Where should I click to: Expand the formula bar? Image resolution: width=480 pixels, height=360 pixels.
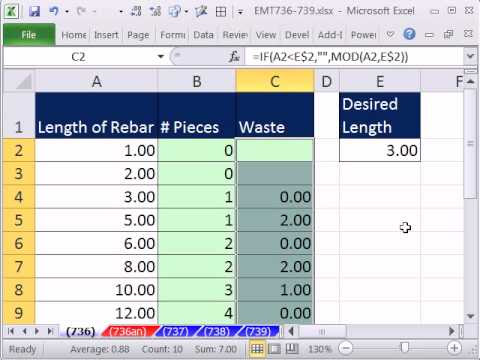pos(470,56)
